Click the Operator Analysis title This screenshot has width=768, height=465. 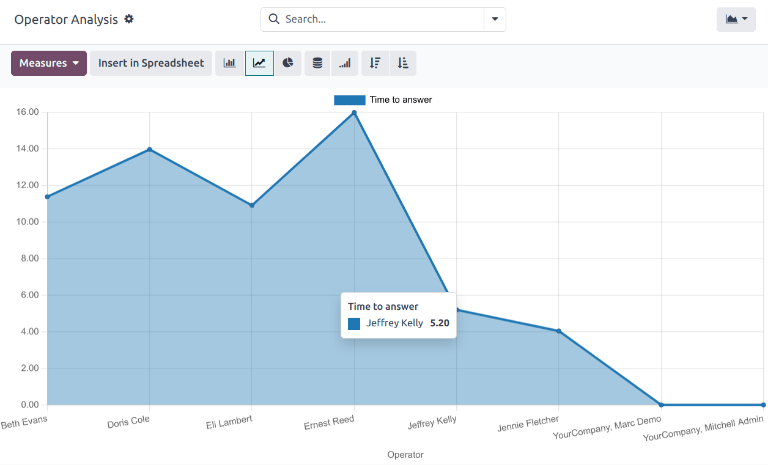(x=65, y=19)
